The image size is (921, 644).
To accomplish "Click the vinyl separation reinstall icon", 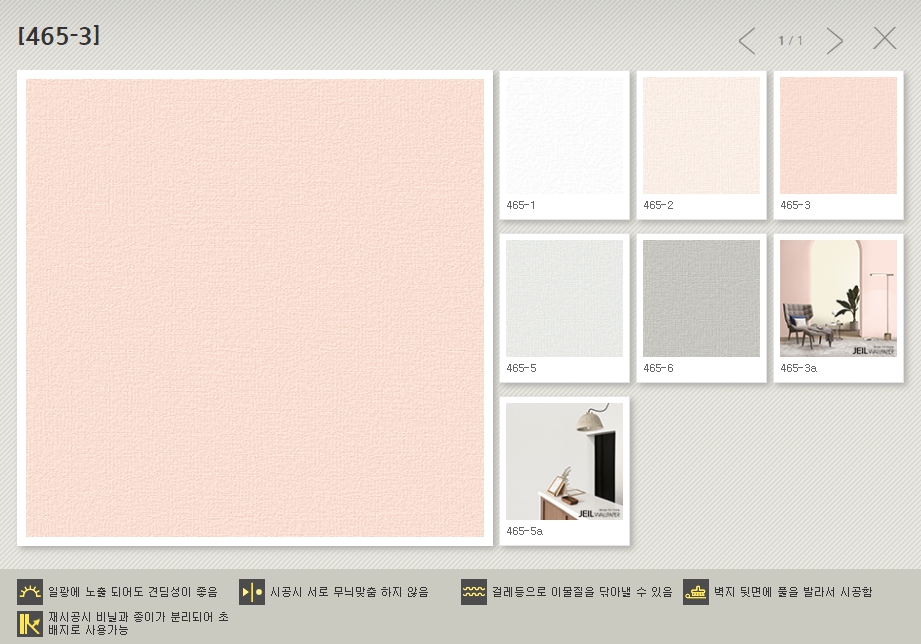I will click(30, 623).
